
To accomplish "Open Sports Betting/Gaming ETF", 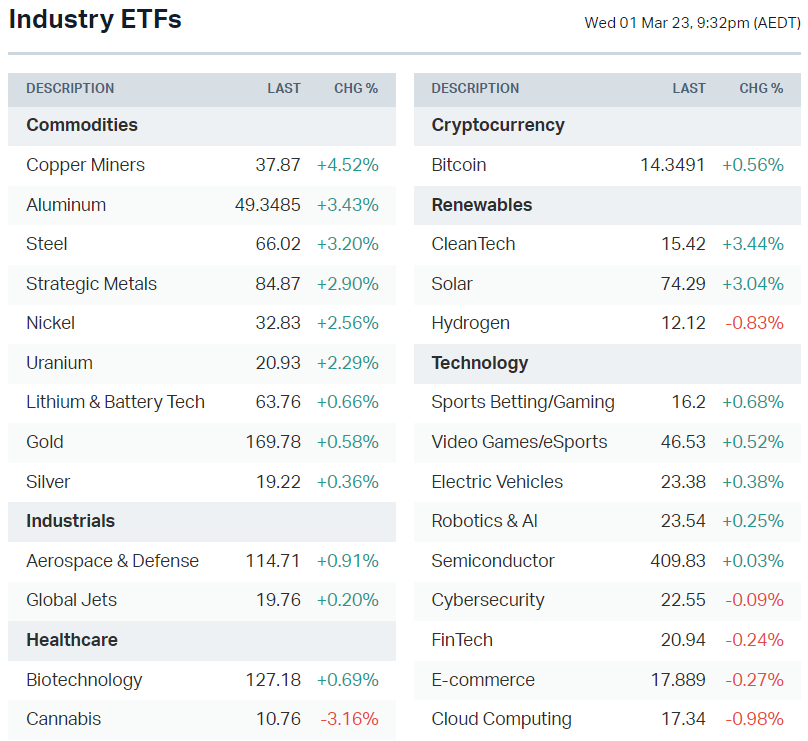I will click(x=523, y=402).
